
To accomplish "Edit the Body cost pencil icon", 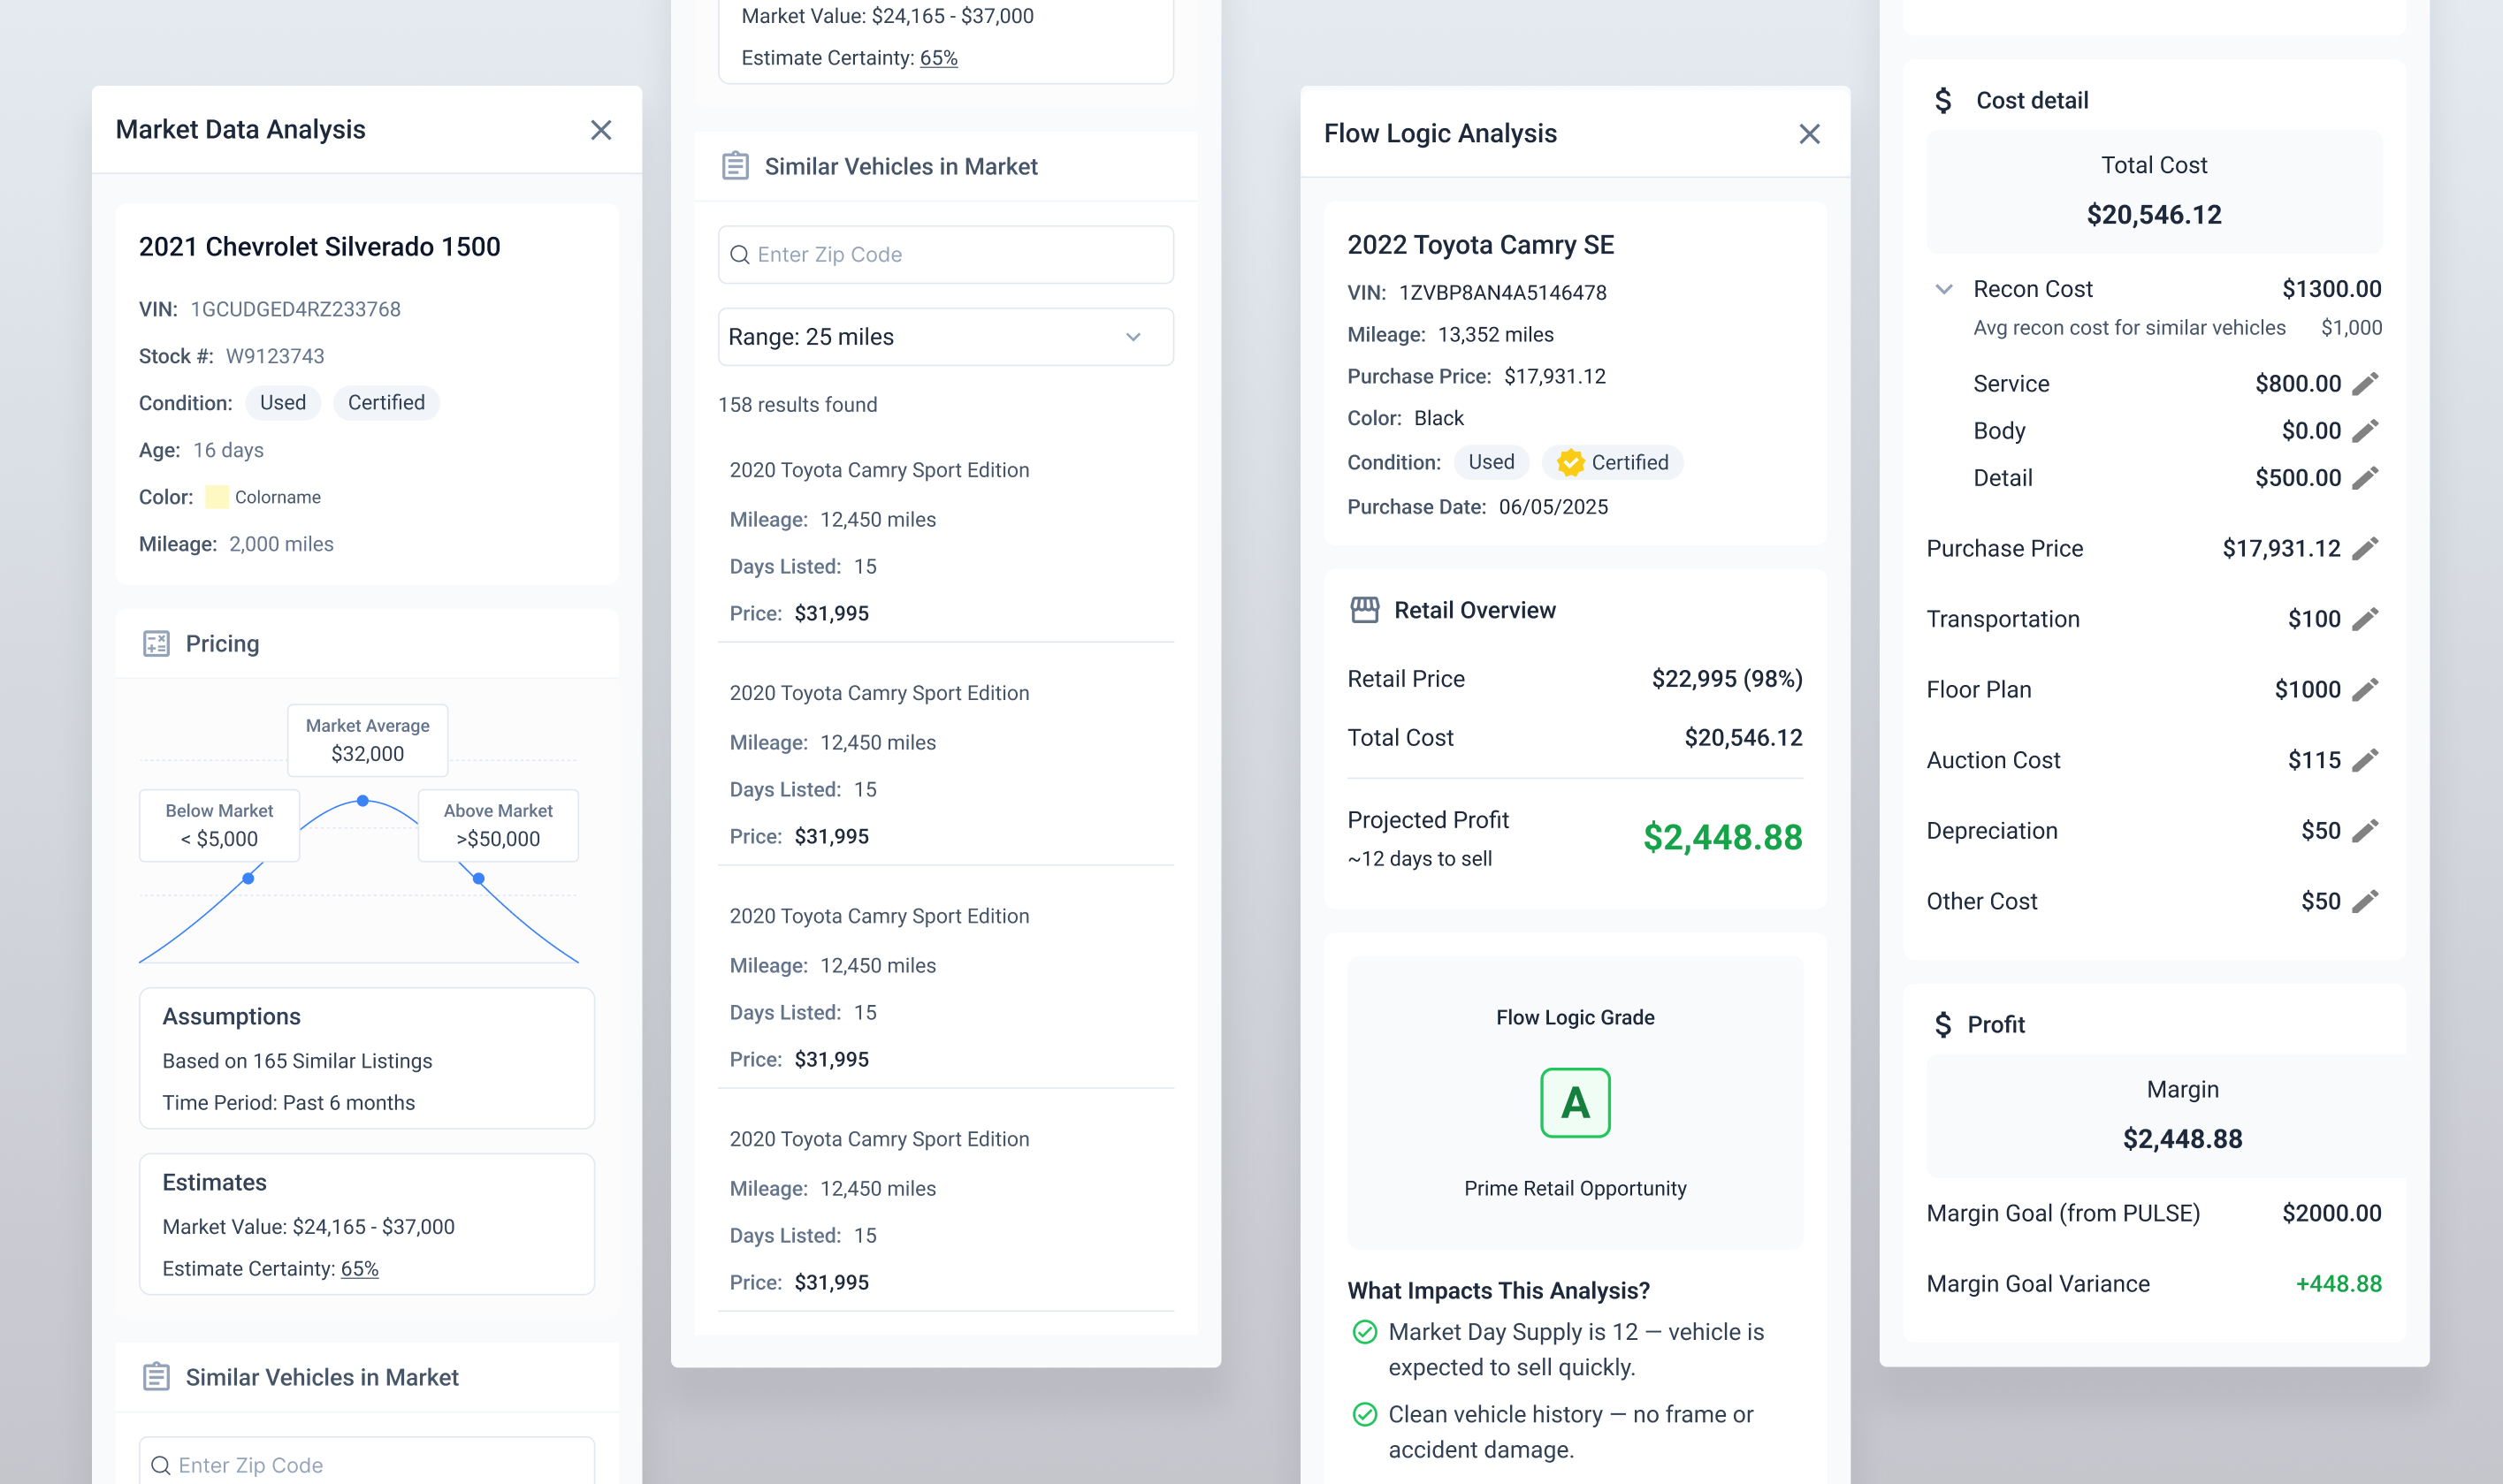I will pyautogui.click(x=2364, y=431).
